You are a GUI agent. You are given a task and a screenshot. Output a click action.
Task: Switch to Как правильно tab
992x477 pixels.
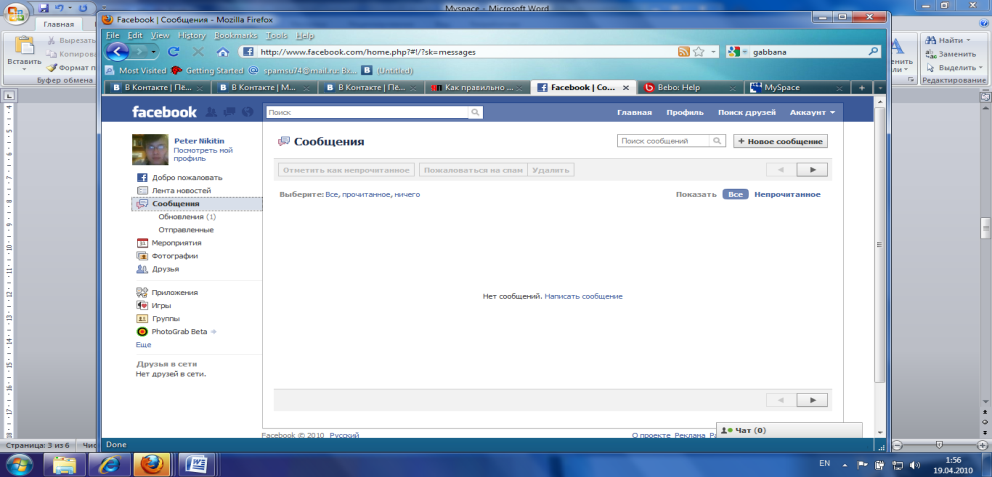pyautogui.click(x=476, y=87)
